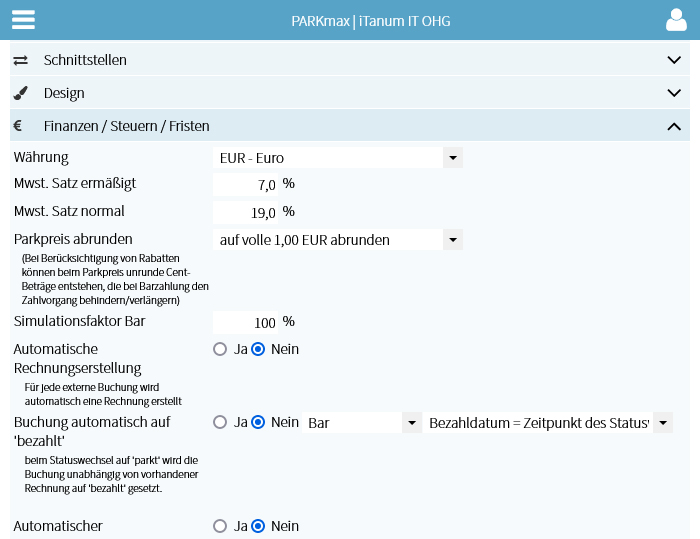Click the Mwst. Satz ermäßigt field

(x=246, y=184)
